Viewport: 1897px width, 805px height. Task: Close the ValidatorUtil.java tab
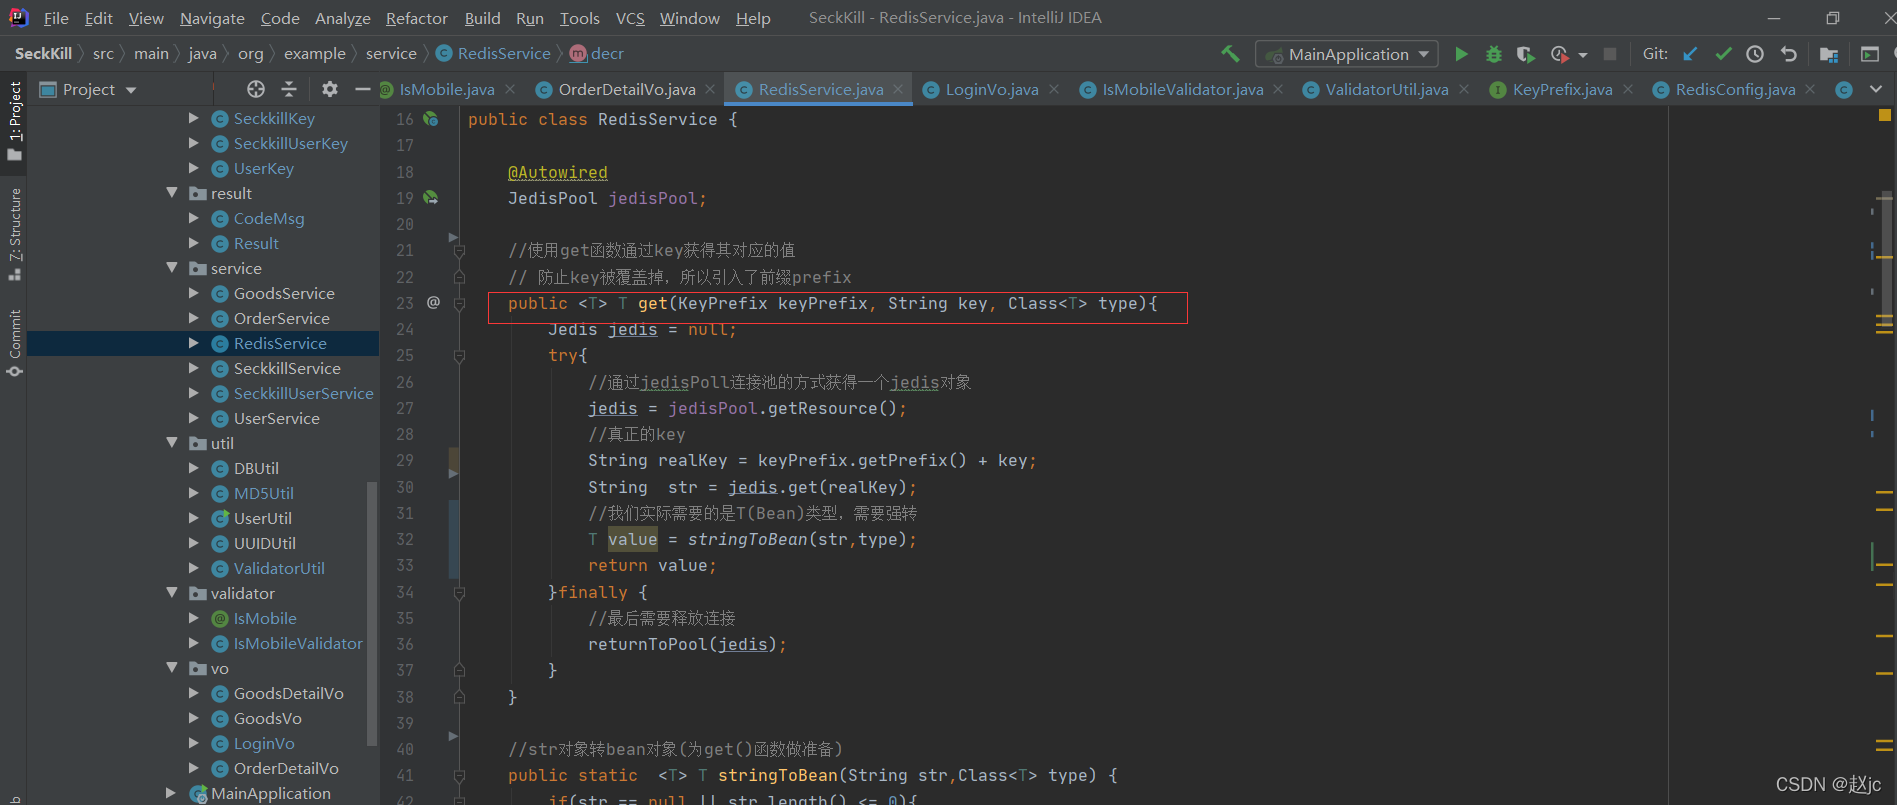1464,89
